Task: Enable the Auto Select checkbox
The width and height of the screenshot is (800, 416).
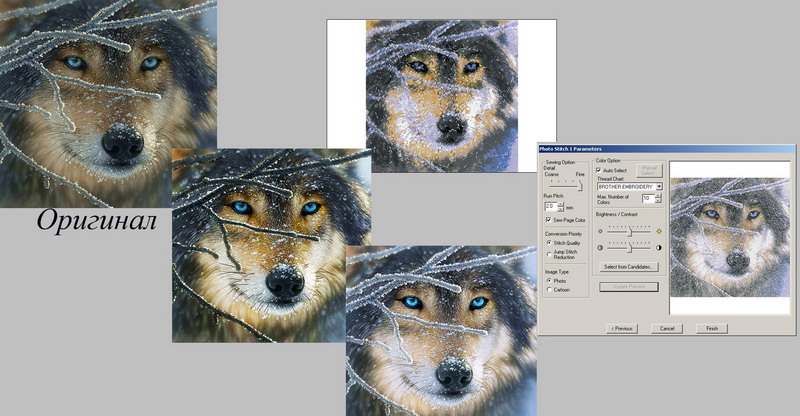Action: pos(599,171)
